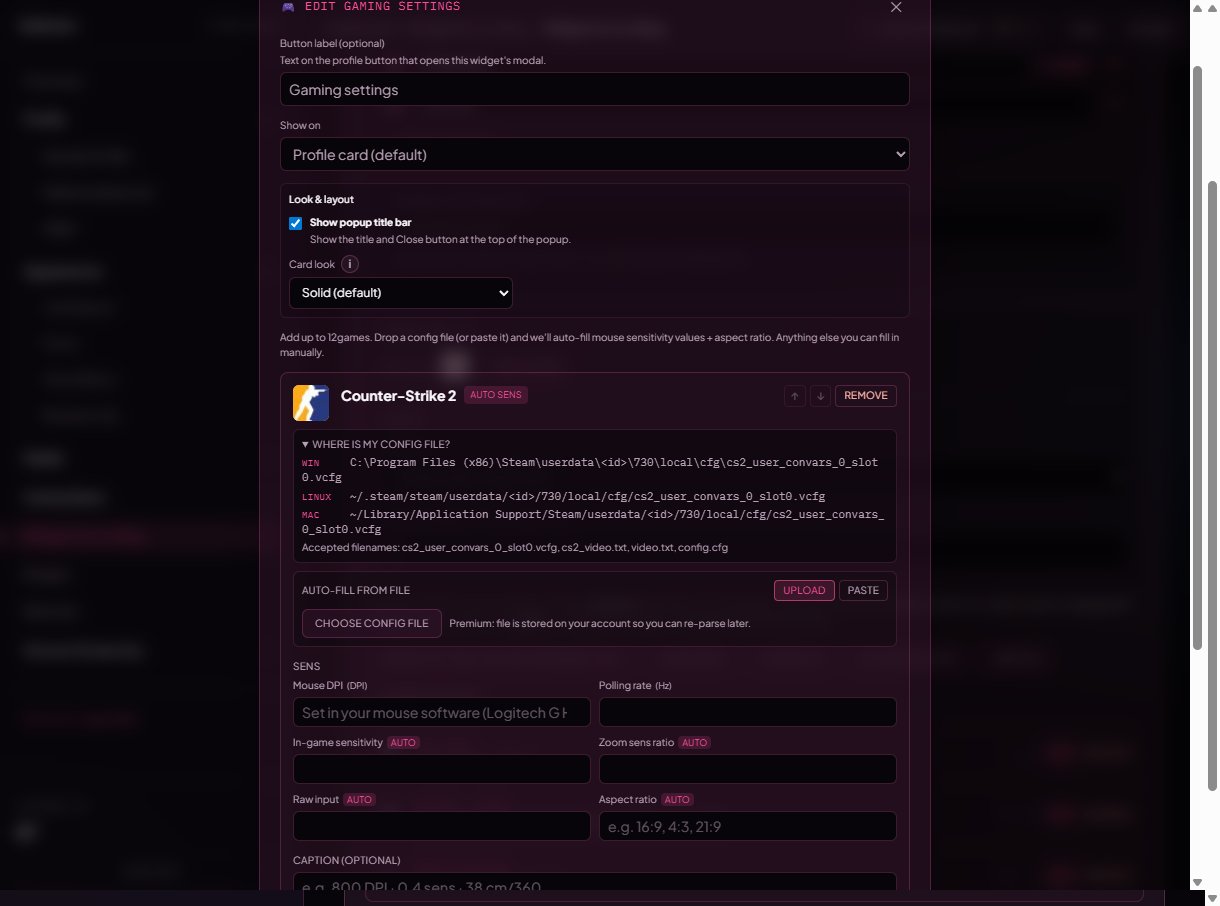Select the Upload auto-fill mode

click(x=804, y=590)
